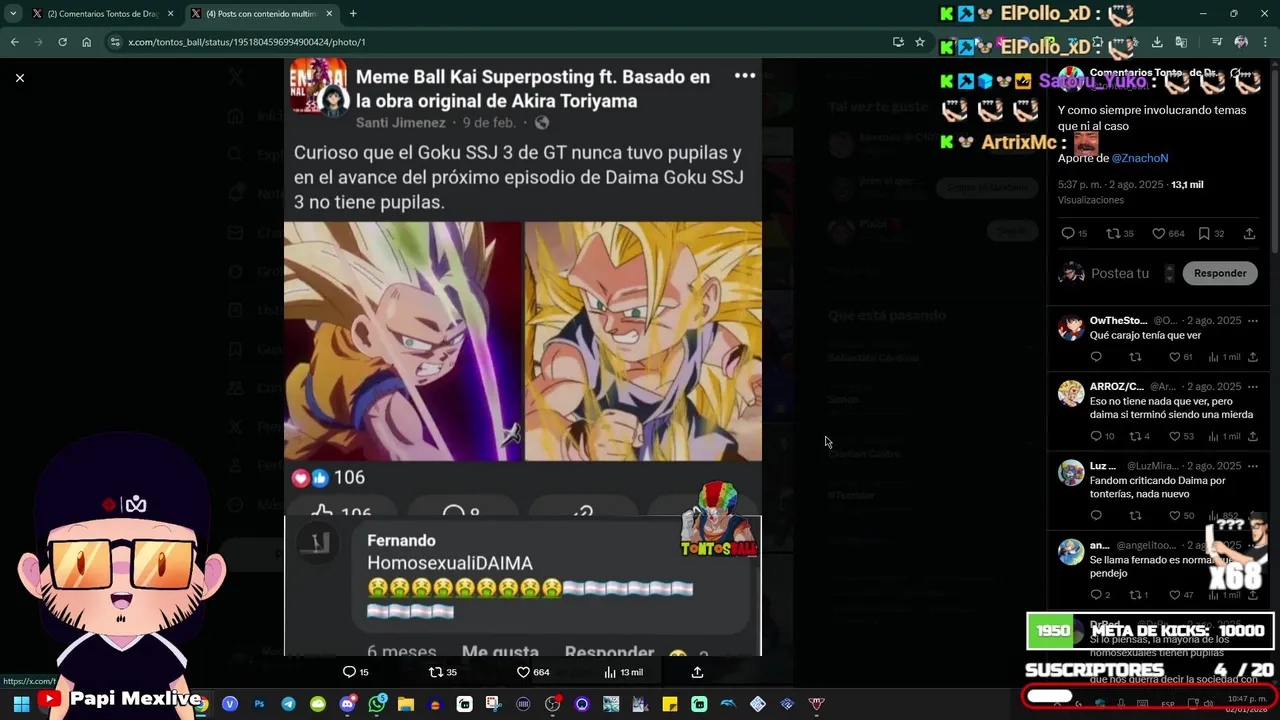1280x720 pixels.
Task: Open more options on OwTheSto comment
Action: (1253, 320)
